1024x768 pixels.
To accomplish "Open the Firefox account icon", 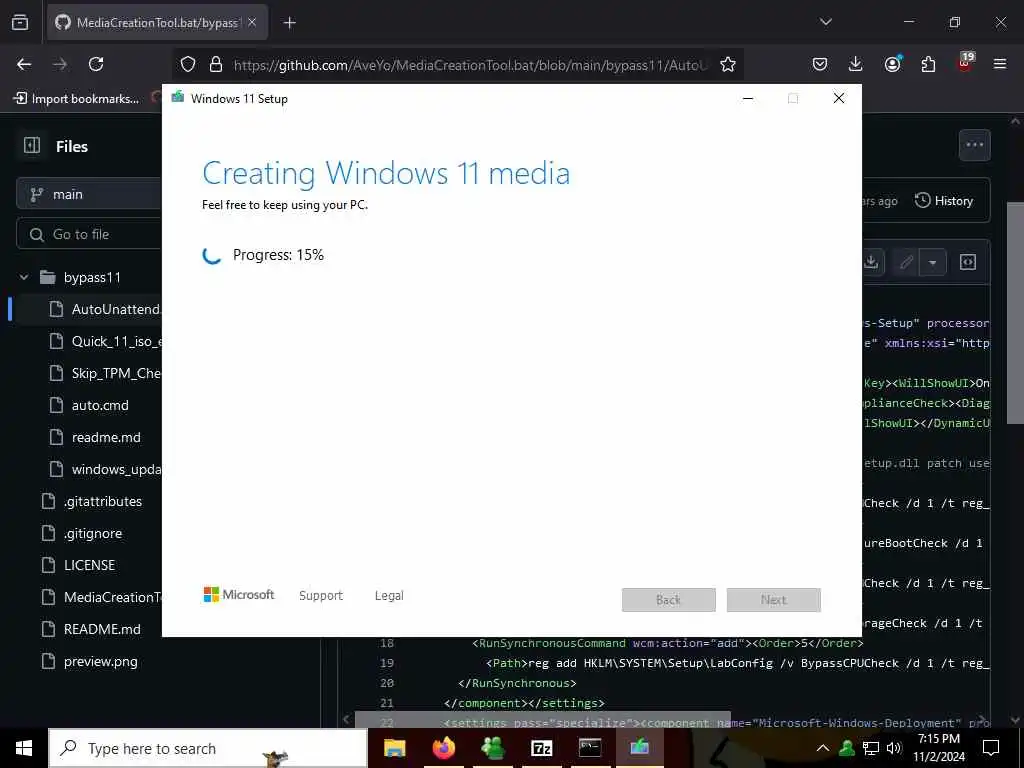I will (892, 64).
